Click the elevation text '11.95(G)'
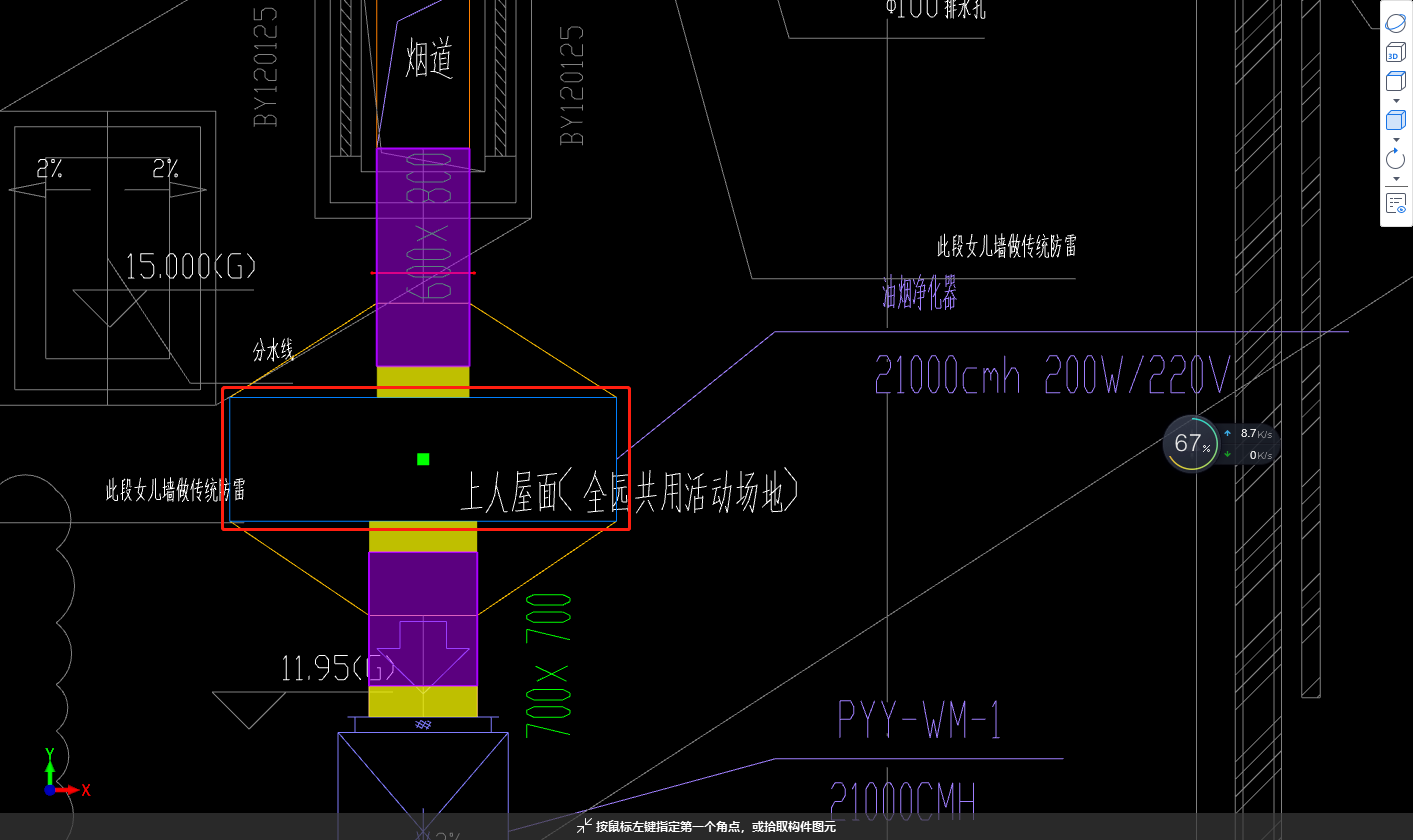The image size is (1413, 840). coord(339,668)
